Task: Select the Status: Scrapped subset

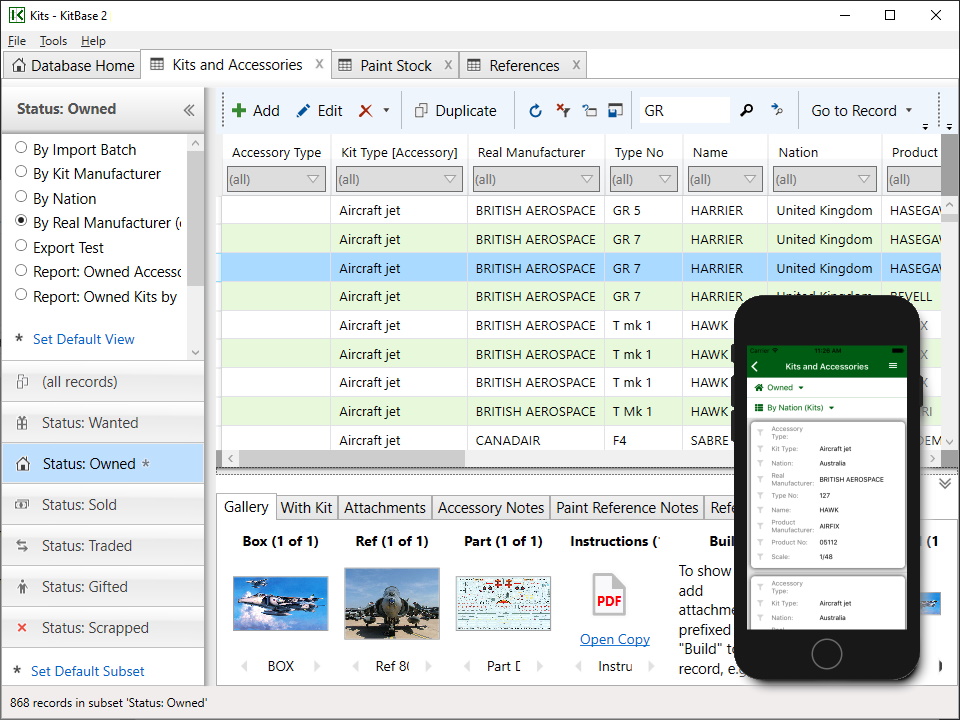Action: (103, 628)
